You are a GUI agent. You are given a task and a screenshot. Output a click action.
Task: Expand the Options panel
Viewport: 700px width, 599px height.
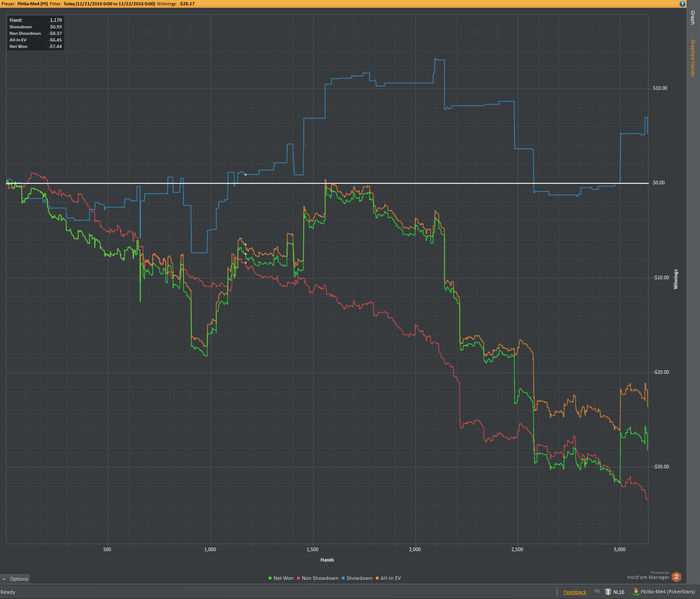tap(15, 579)
